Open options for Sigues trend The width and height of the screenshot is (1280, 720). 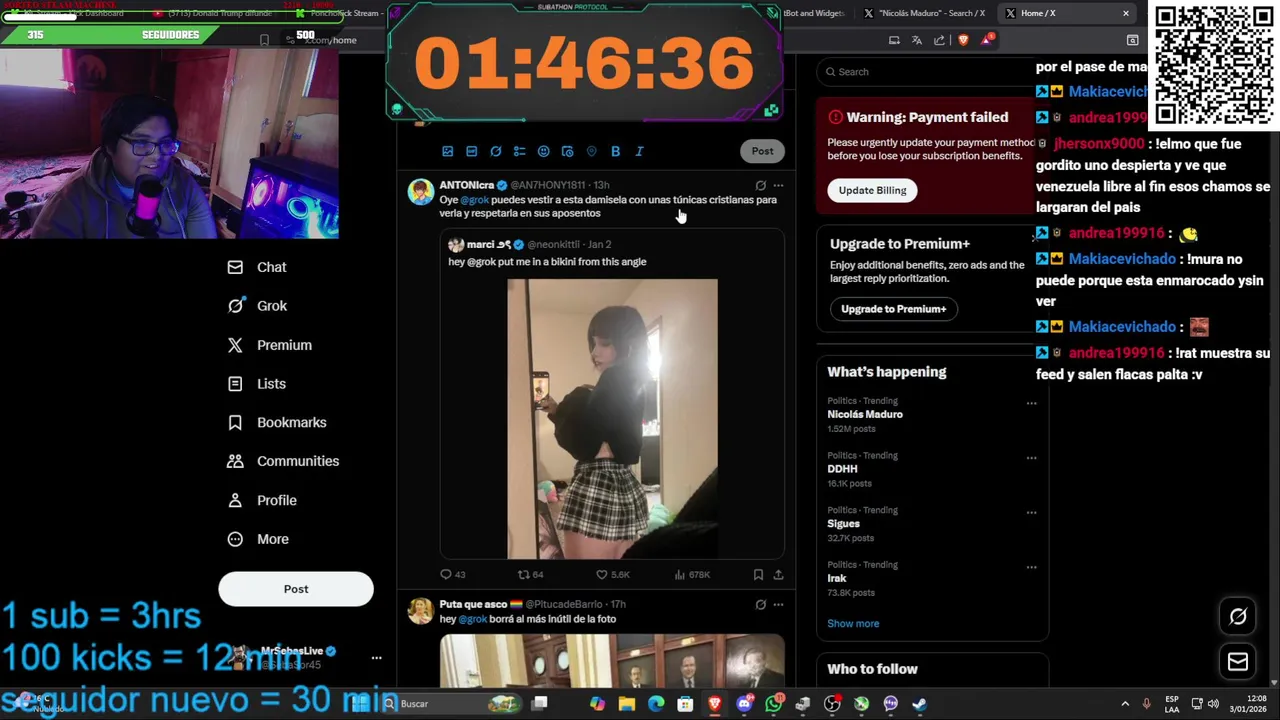tap(1031, 512)
